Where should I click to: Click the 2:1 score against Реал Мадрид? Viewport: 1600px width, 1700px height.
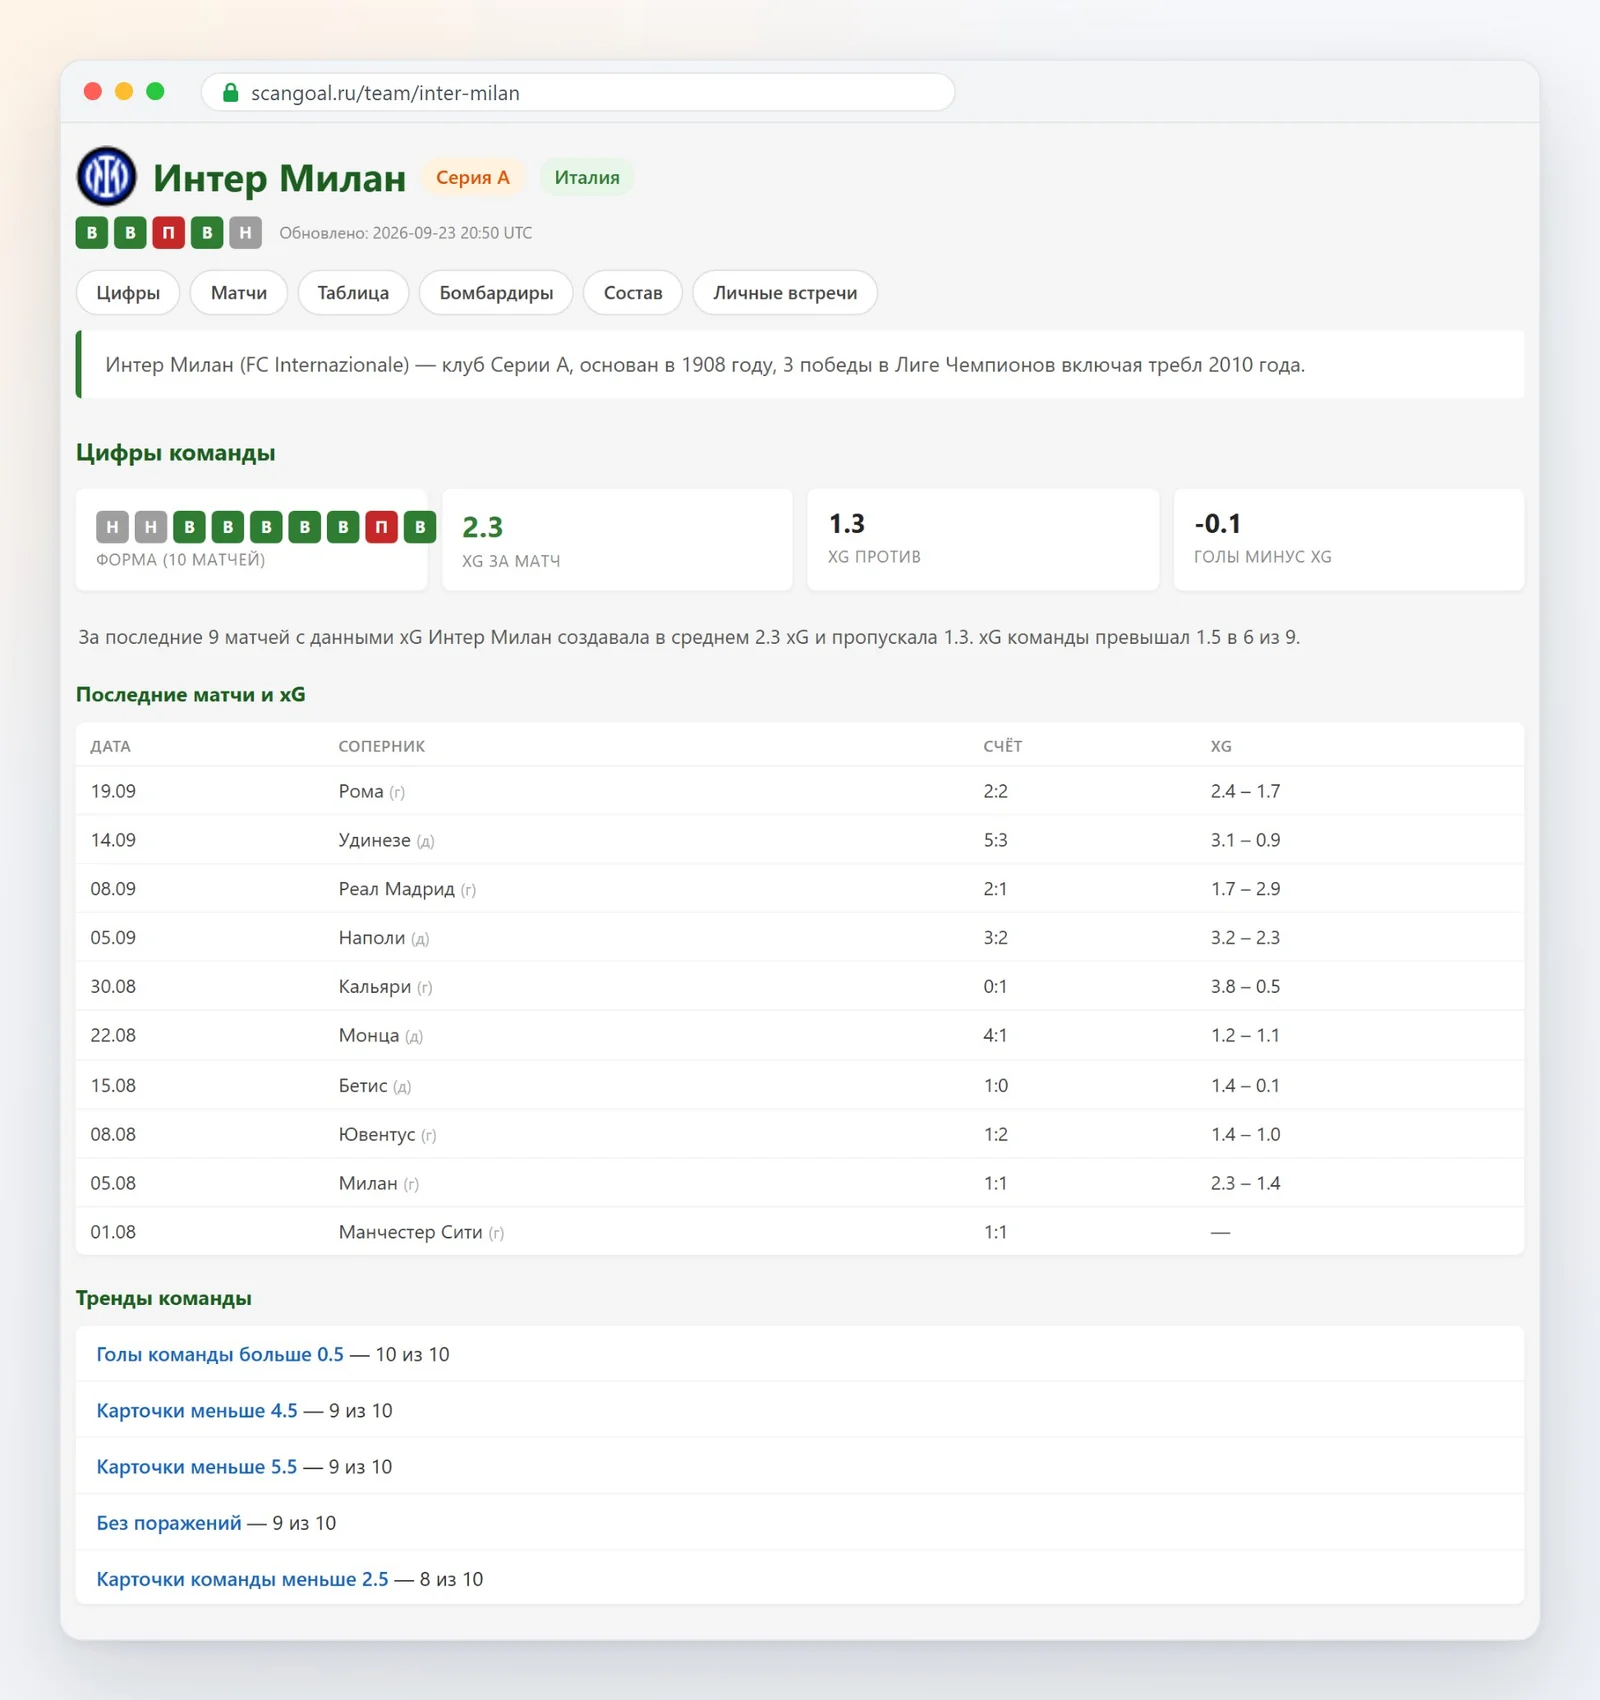[x=996, y=889]
